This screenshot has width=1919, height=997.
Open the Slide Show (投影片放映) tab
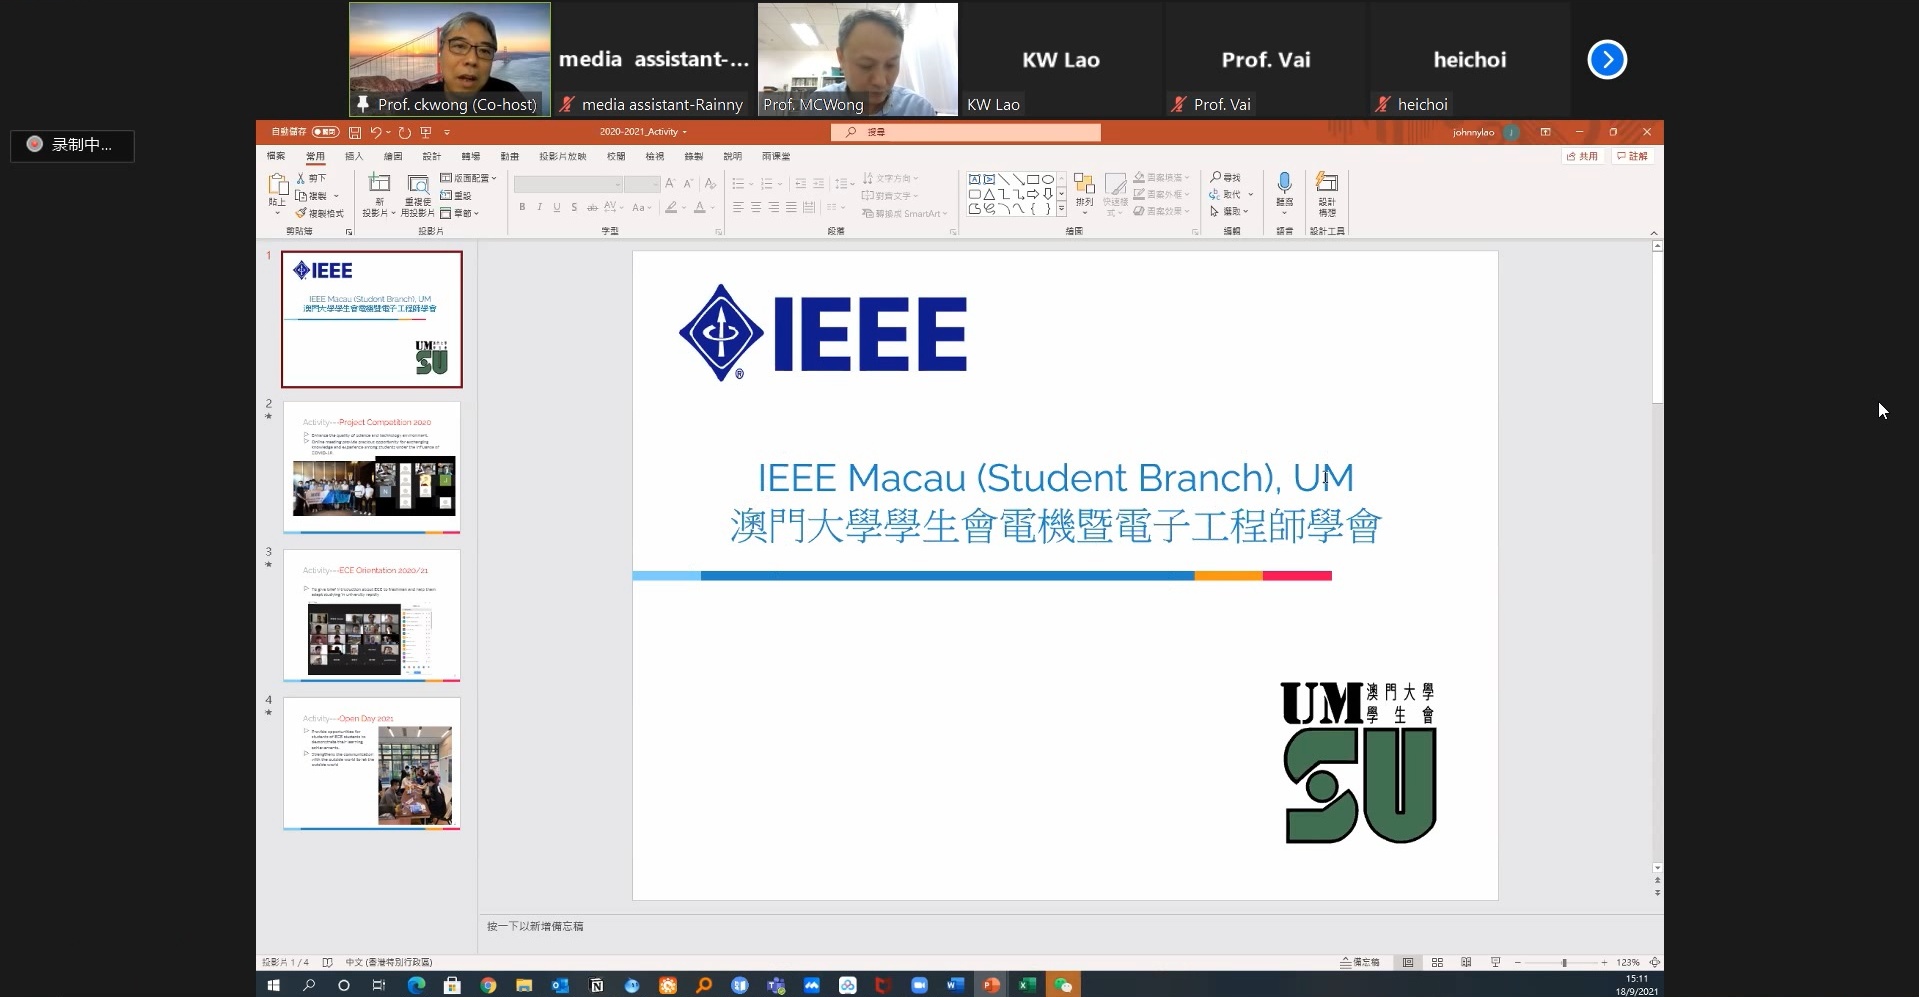[x=563, y=156]
